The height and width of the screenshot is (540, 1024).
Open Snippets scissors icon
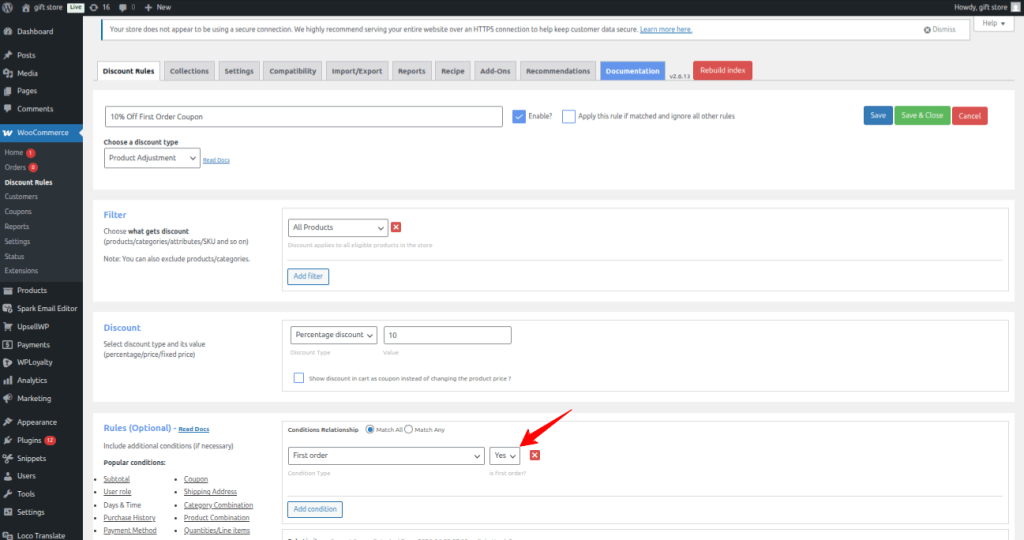[8, 458]
